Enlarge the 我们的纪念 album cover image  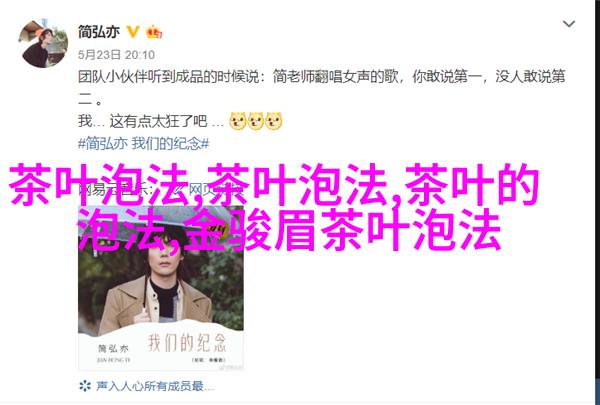(x=161, y=289)
